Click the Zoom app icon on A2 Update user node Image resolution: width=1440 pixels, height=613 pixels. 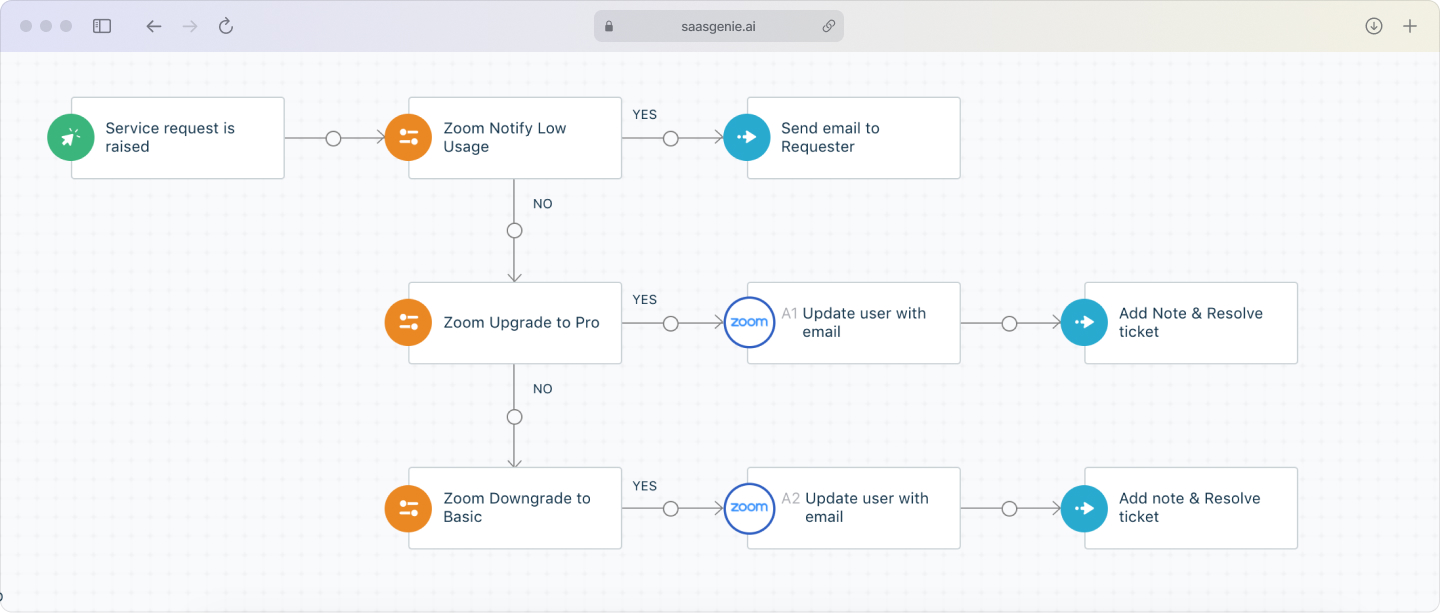tap(749, 508)
